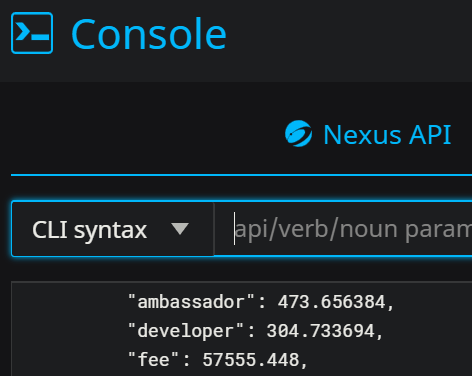The width and height of the screenshot is (474, 376).
Task: Click the Nexus logo icon
Action: pyautogui.click(x=298, y=134)
